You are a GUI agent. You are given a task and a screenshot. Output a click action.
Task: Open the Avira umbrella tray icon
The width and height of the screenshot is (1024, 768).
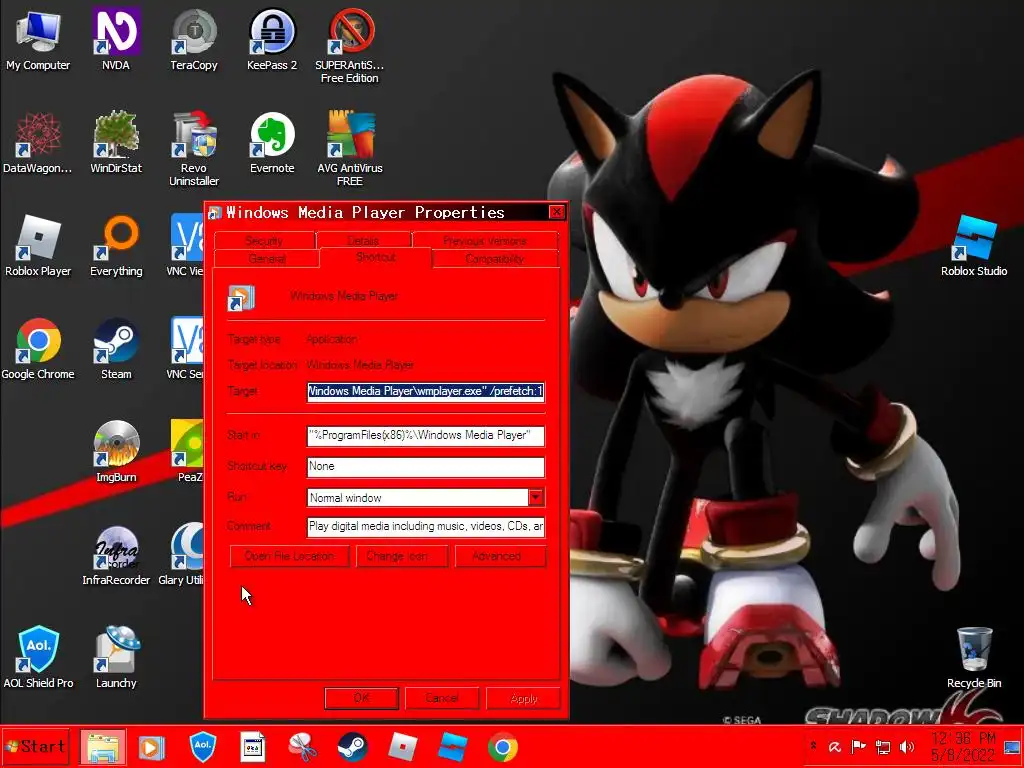coord(835,747)
